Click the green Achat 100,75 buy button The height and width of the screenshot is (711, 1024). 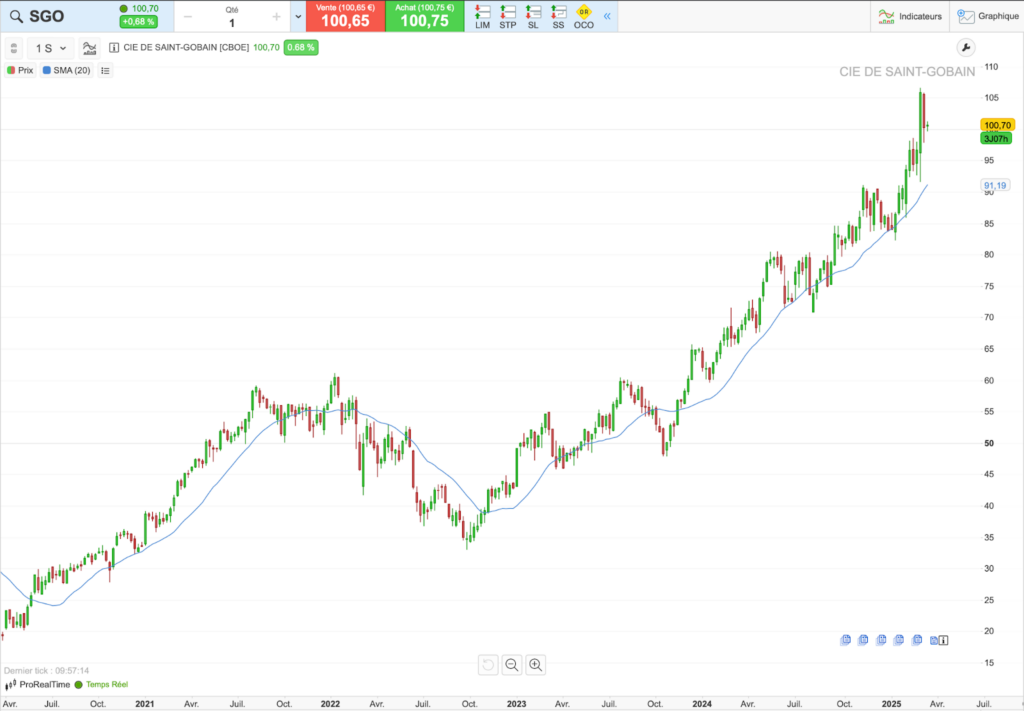pyautogui.click(x=424, y=16)
